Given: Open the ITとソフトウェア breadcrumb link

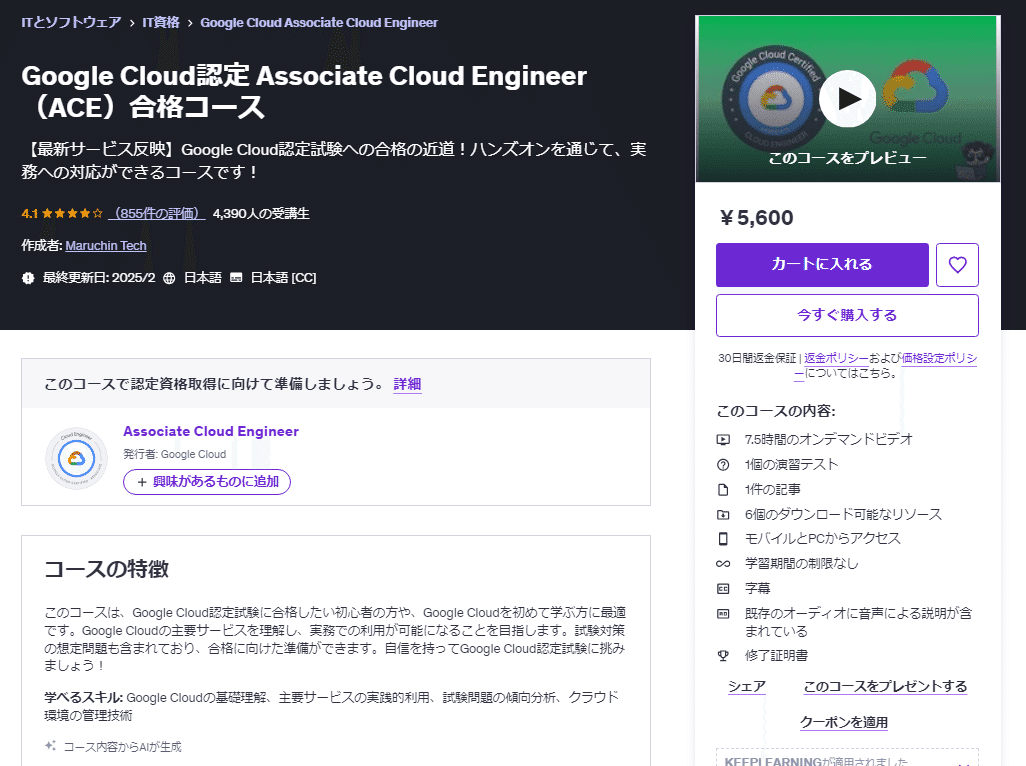Looking at the screenshot, I should 71,22.
